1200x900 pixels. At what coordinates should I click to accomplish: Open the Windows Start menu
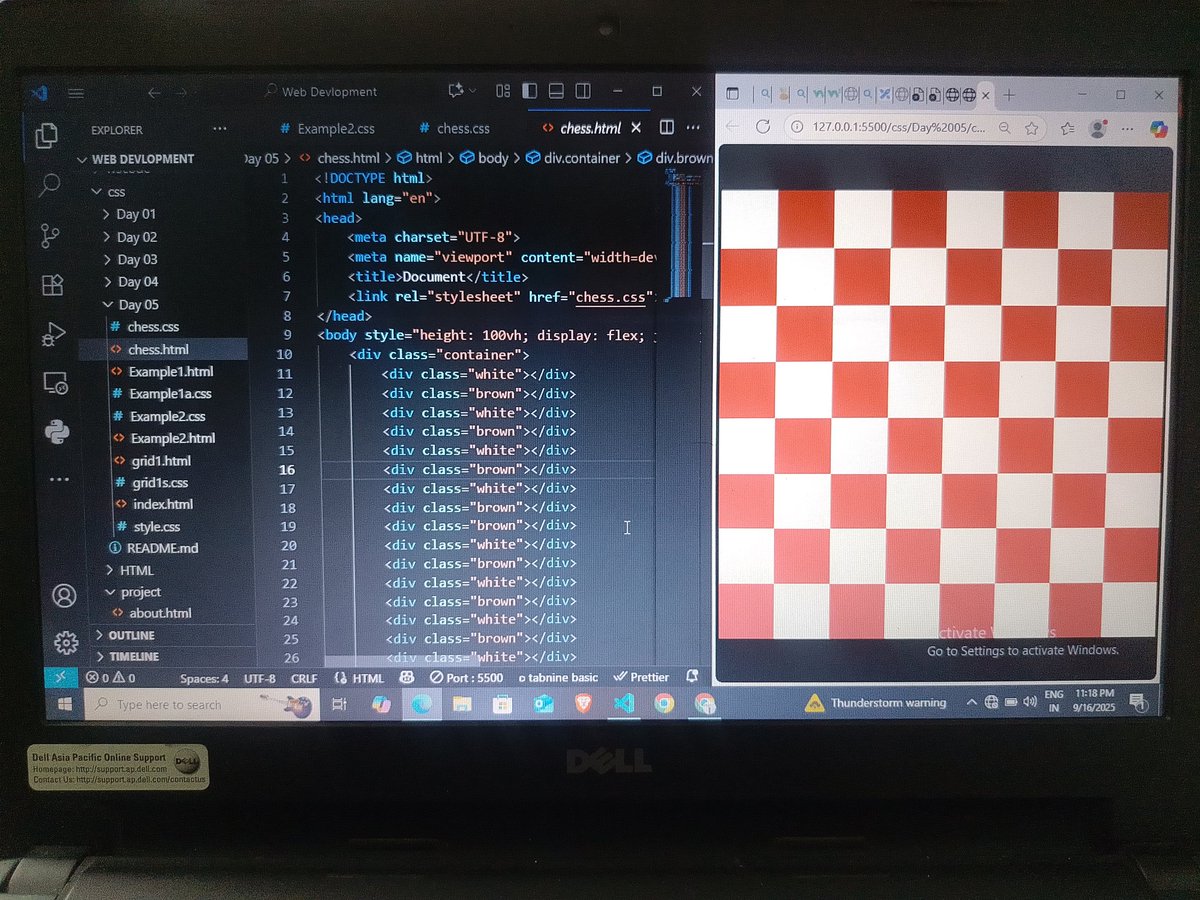(64, 704)
